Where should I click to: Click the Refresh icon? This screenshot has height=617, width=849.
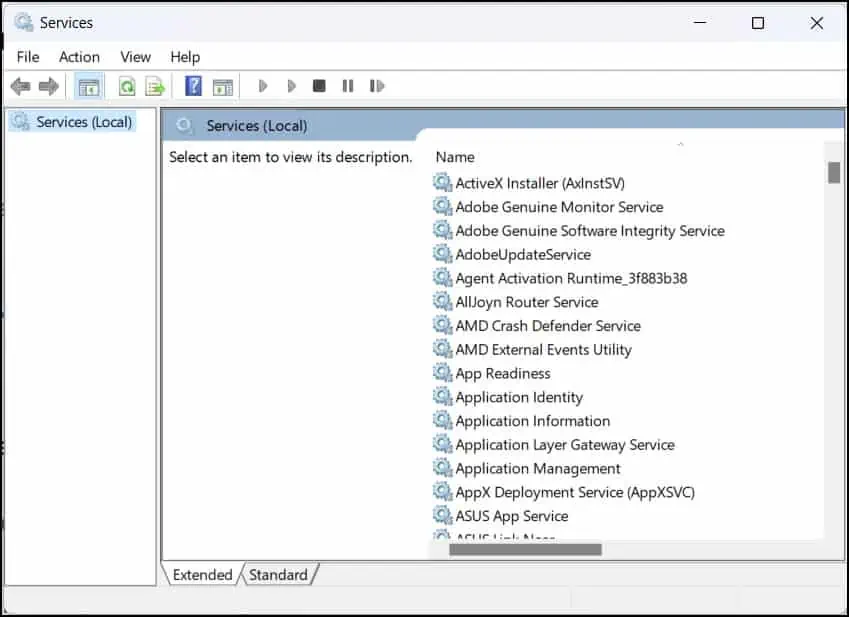coord(127,86)
